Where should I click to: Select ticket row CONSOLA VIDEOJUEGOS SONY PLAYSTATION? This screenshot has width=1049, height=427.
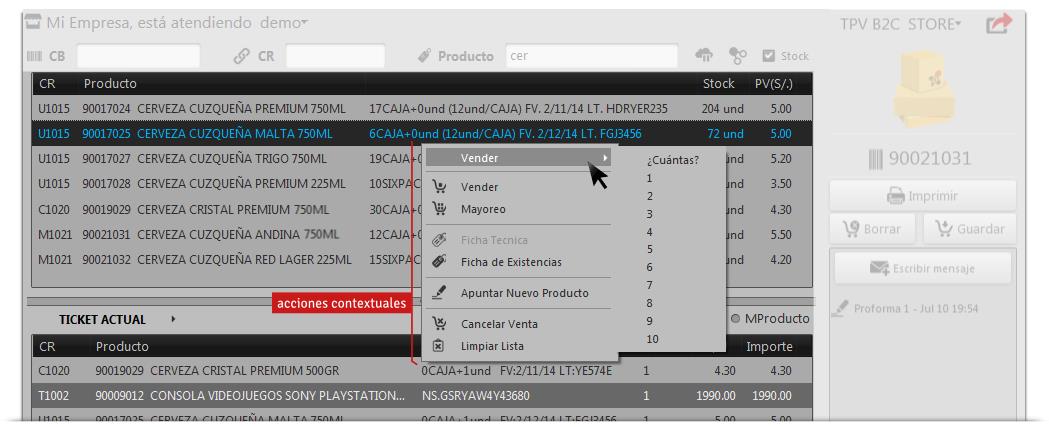422,396
